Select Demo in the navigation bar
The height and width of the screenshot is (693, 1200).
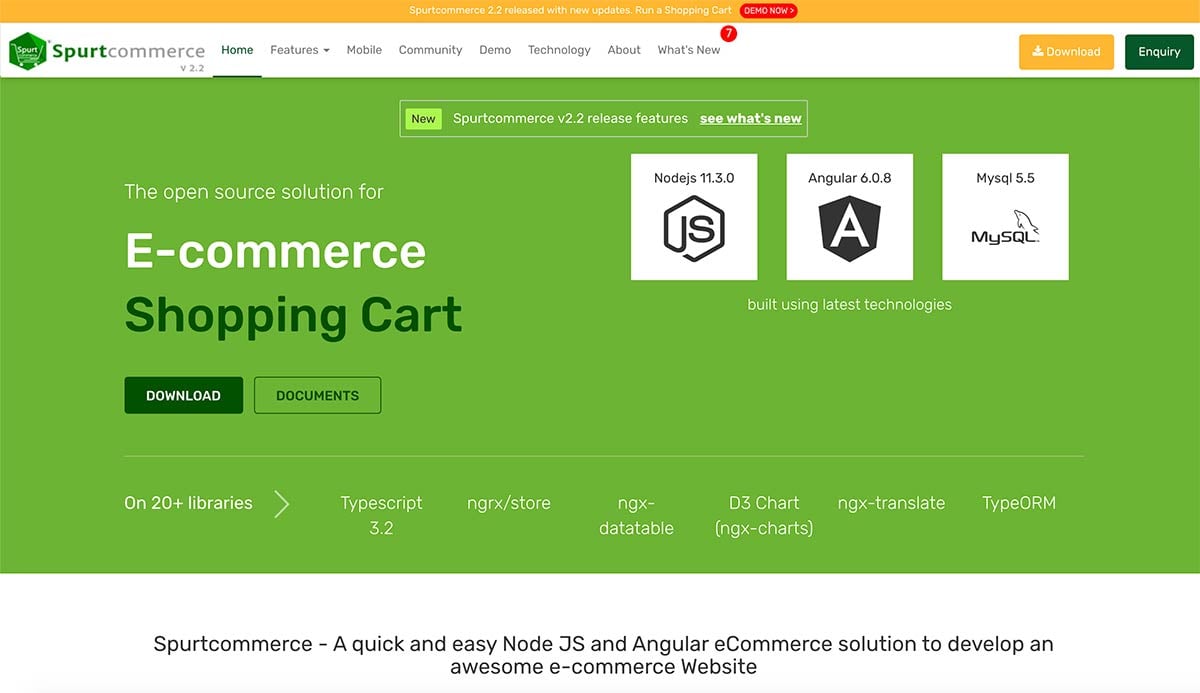coord(495,50)
